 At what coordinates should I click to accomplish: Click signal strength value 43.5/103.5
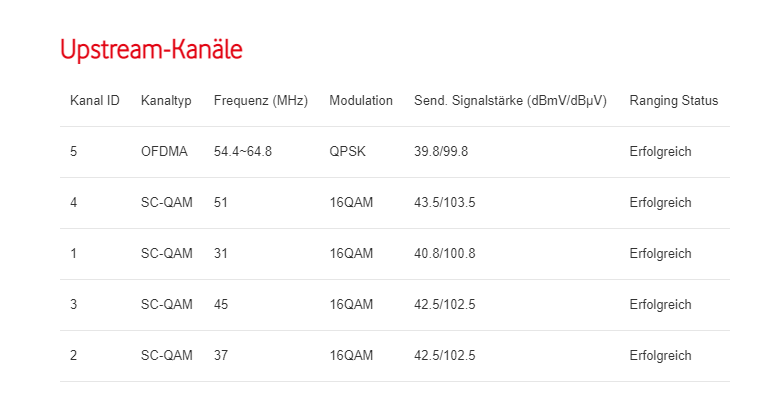pyautogui.click(x=444, y=203)
